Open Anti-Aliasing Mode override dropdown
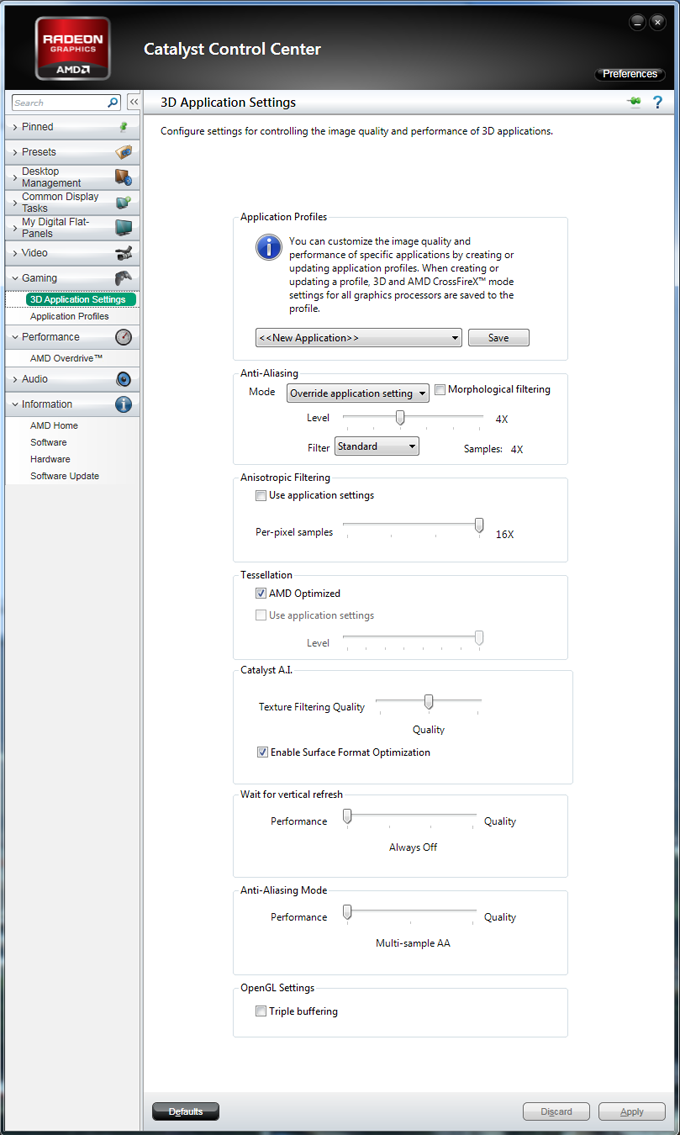Screen dimensions: 680x1135 358,394
